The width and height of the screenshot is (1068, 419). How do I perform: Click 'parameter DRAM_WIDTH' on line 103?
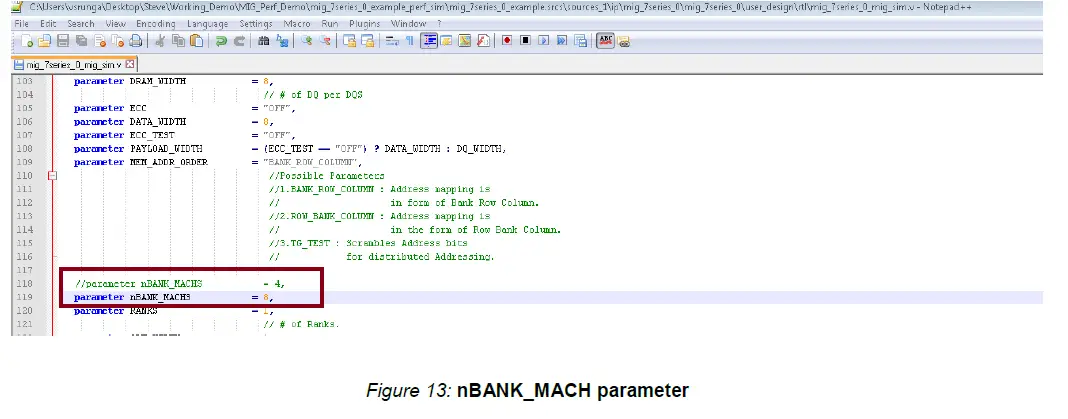[x=130, y=81]
